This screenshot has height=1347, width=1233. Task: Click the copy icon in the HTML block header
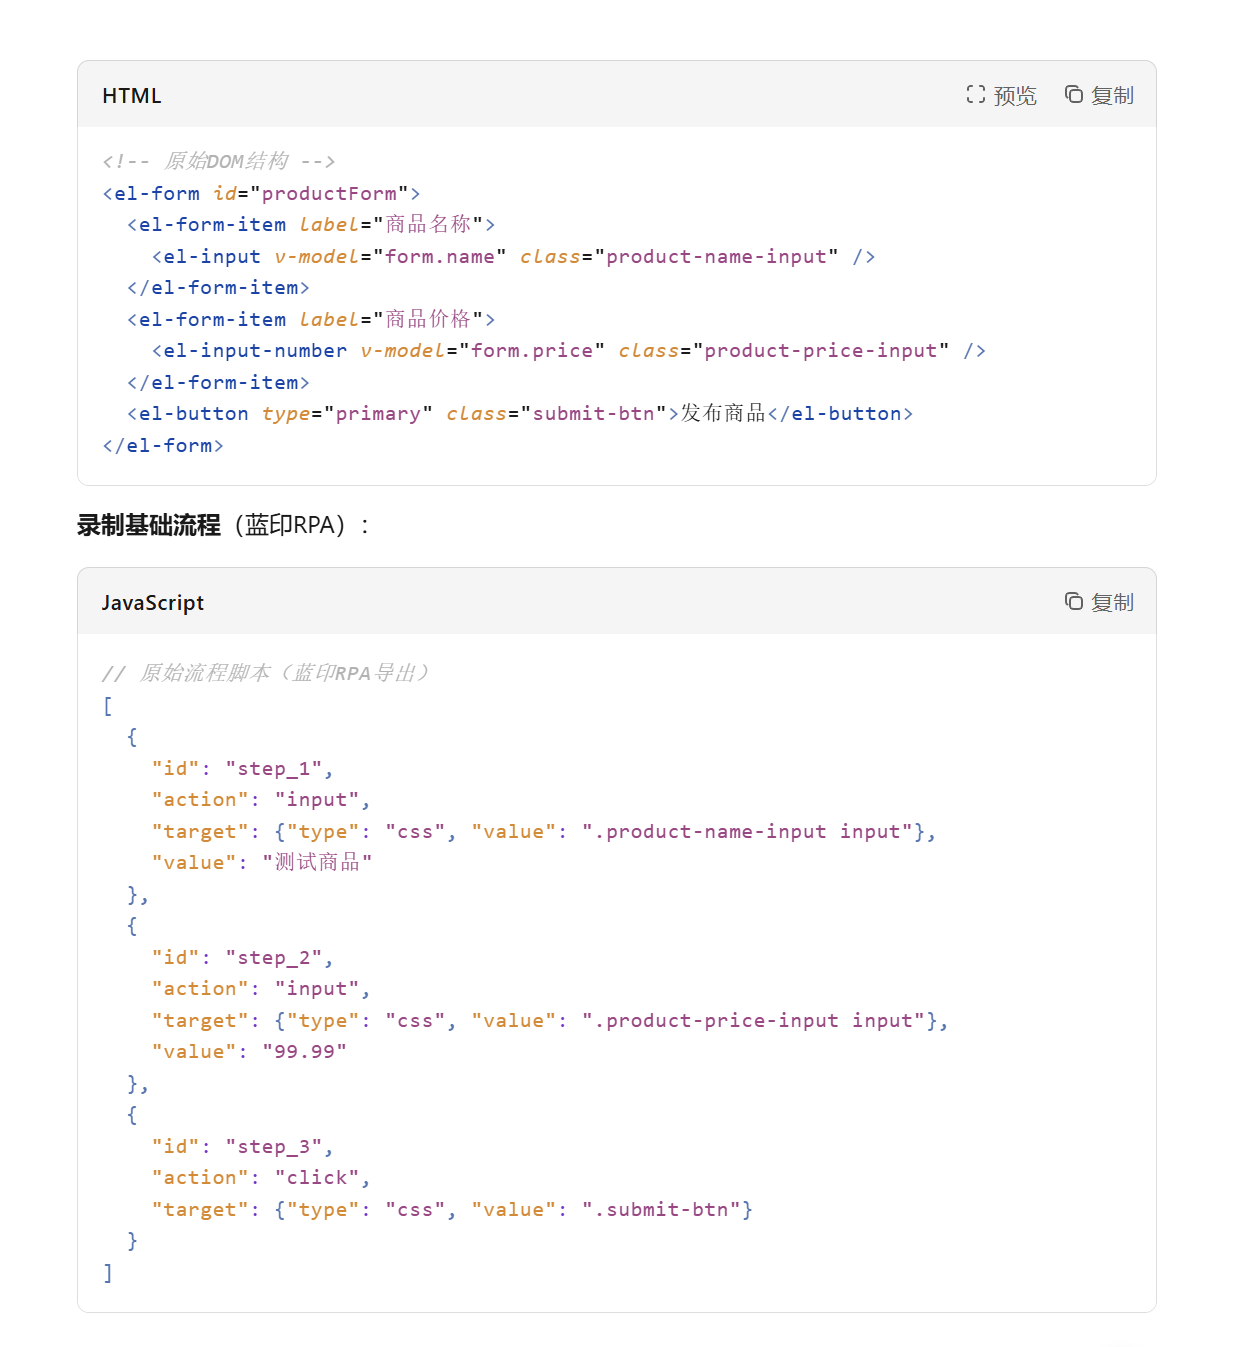[1074, 94]
